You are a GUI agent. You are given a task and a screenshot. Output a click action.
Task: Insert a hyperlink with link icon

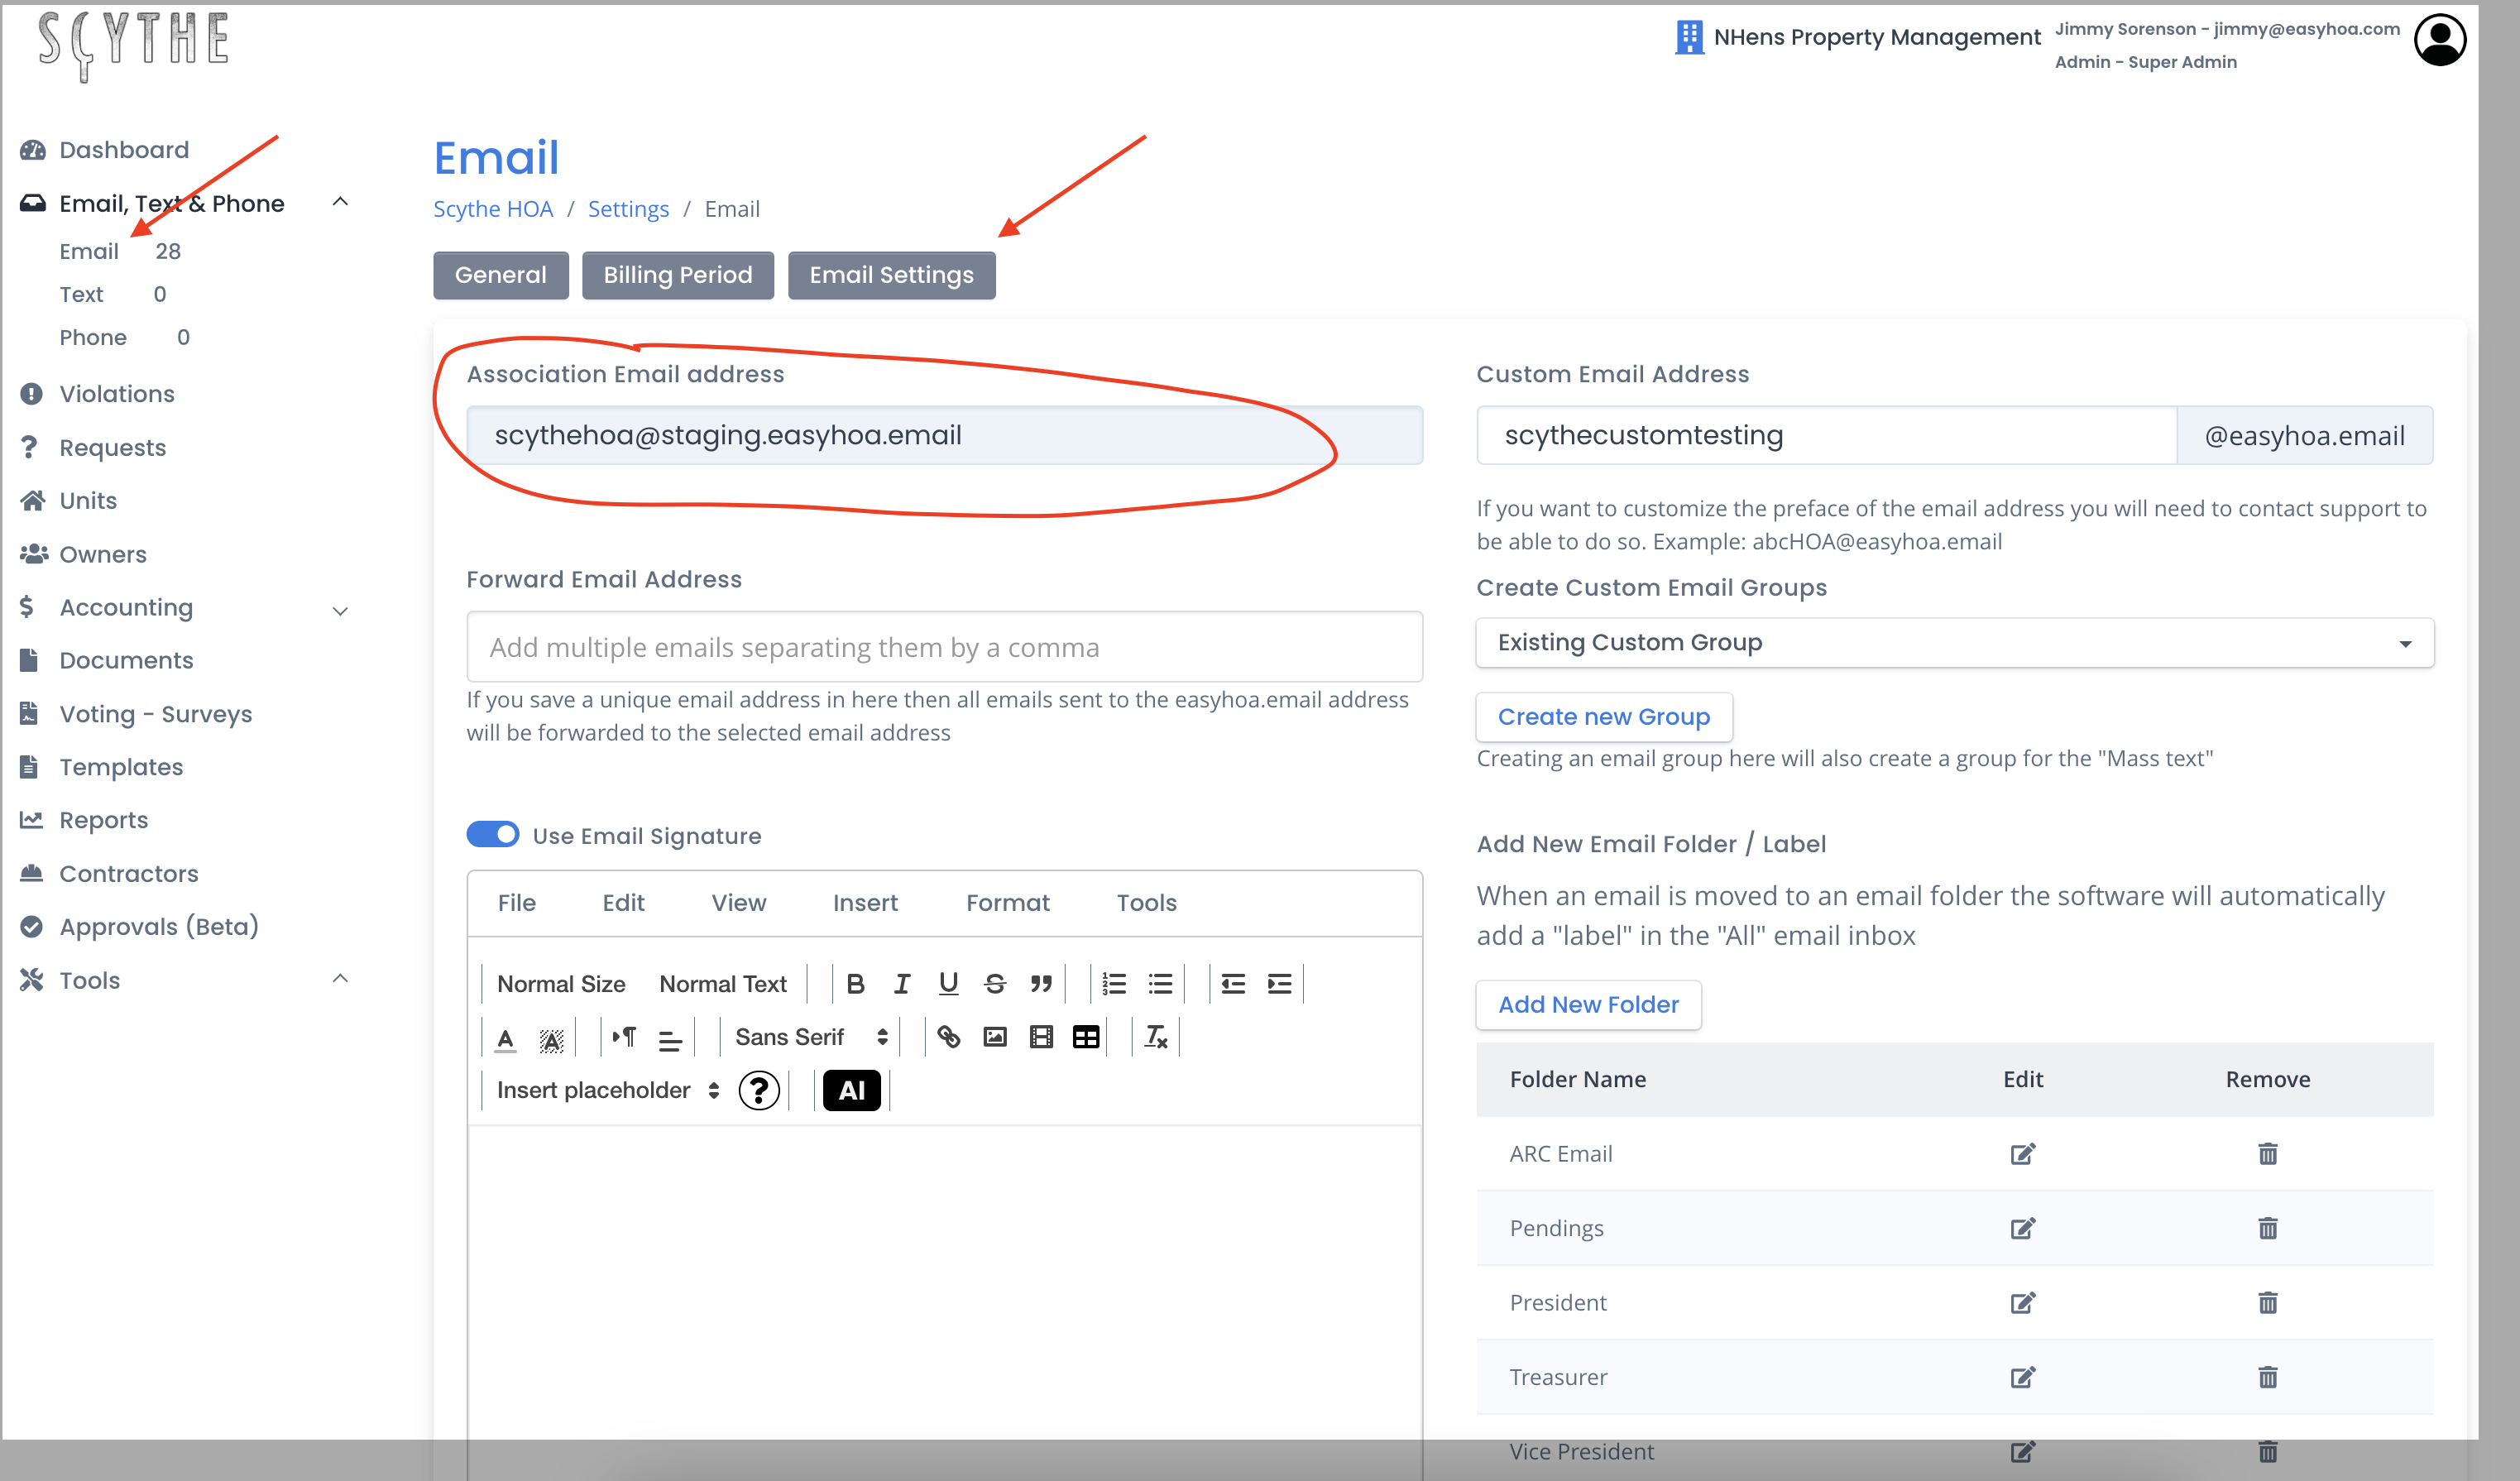(x=949, y=1038)
